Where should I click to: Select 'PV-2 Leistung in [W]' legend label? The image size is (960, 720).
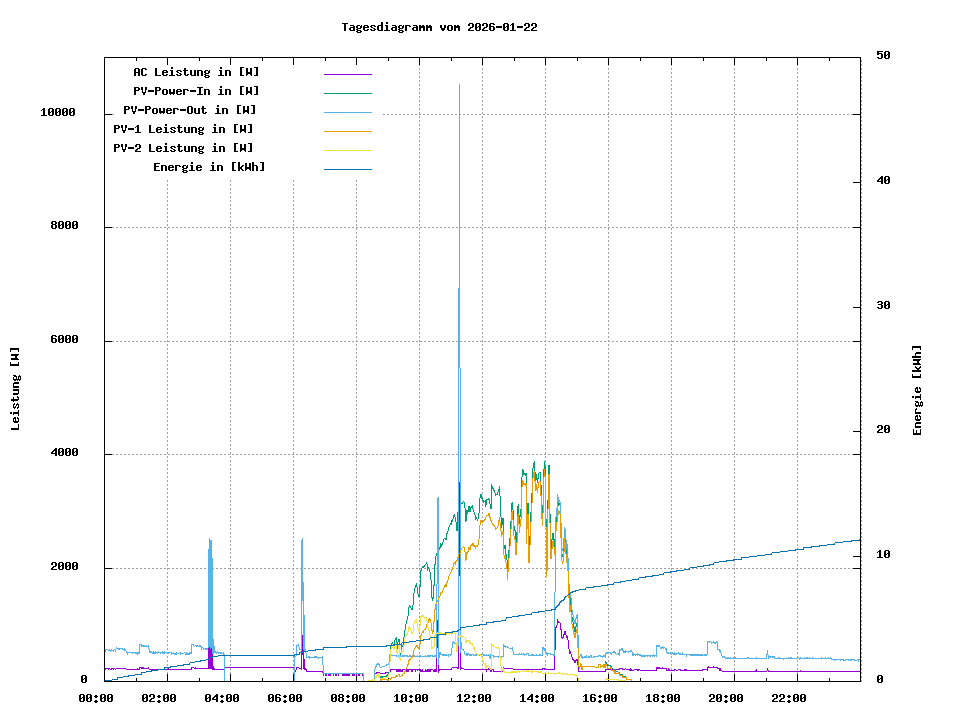click(x=183, y=148)
